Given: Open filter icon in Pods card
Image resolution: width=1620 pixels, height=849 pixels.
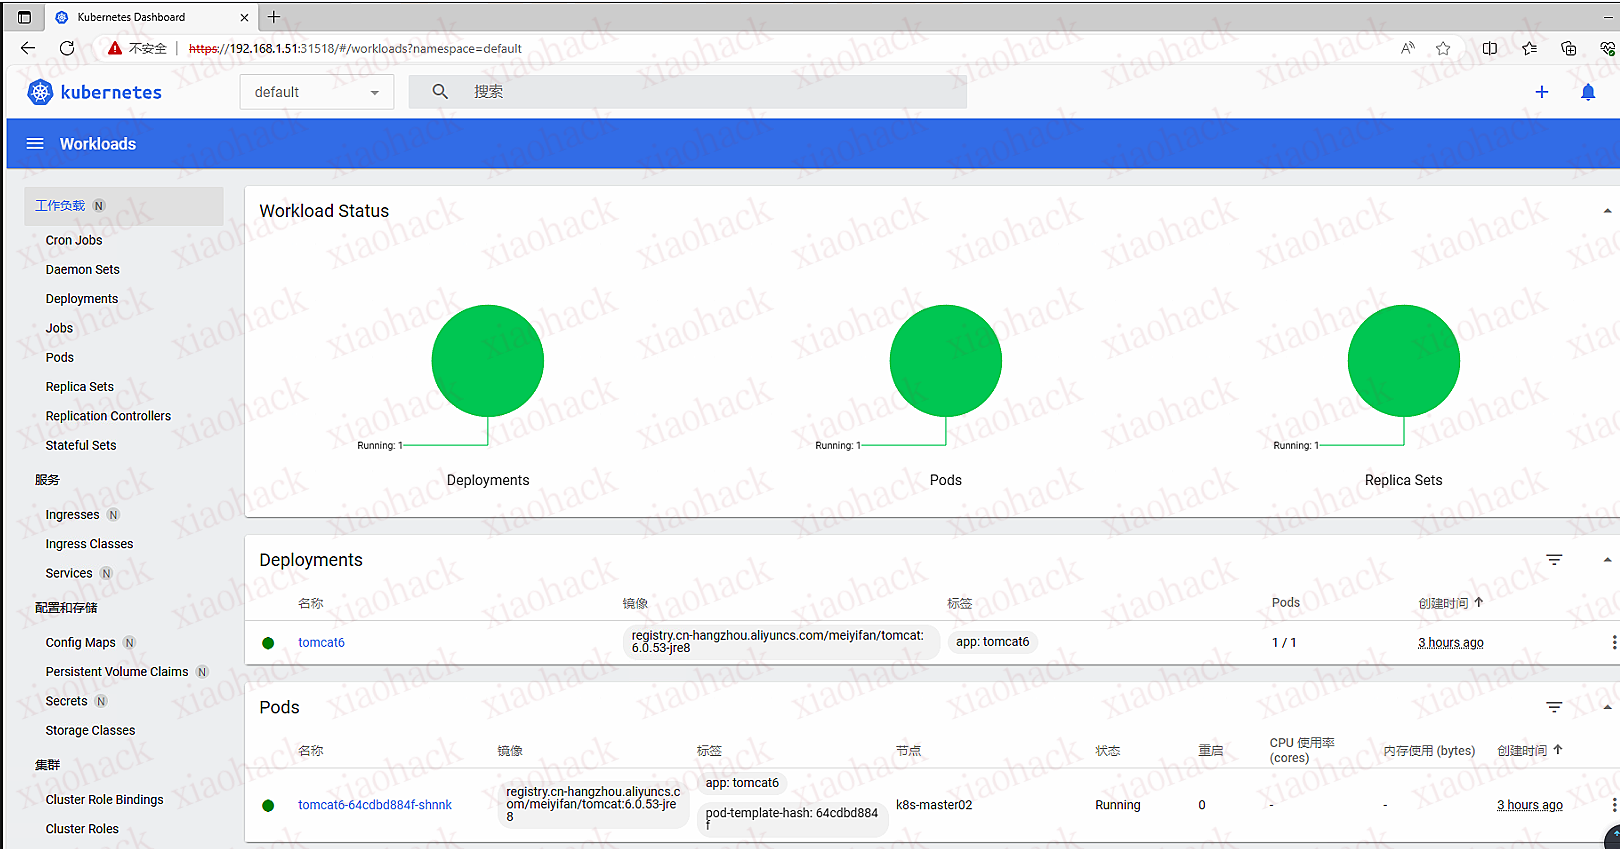Looking at the screenshot, I should [x=1554, y=707].
